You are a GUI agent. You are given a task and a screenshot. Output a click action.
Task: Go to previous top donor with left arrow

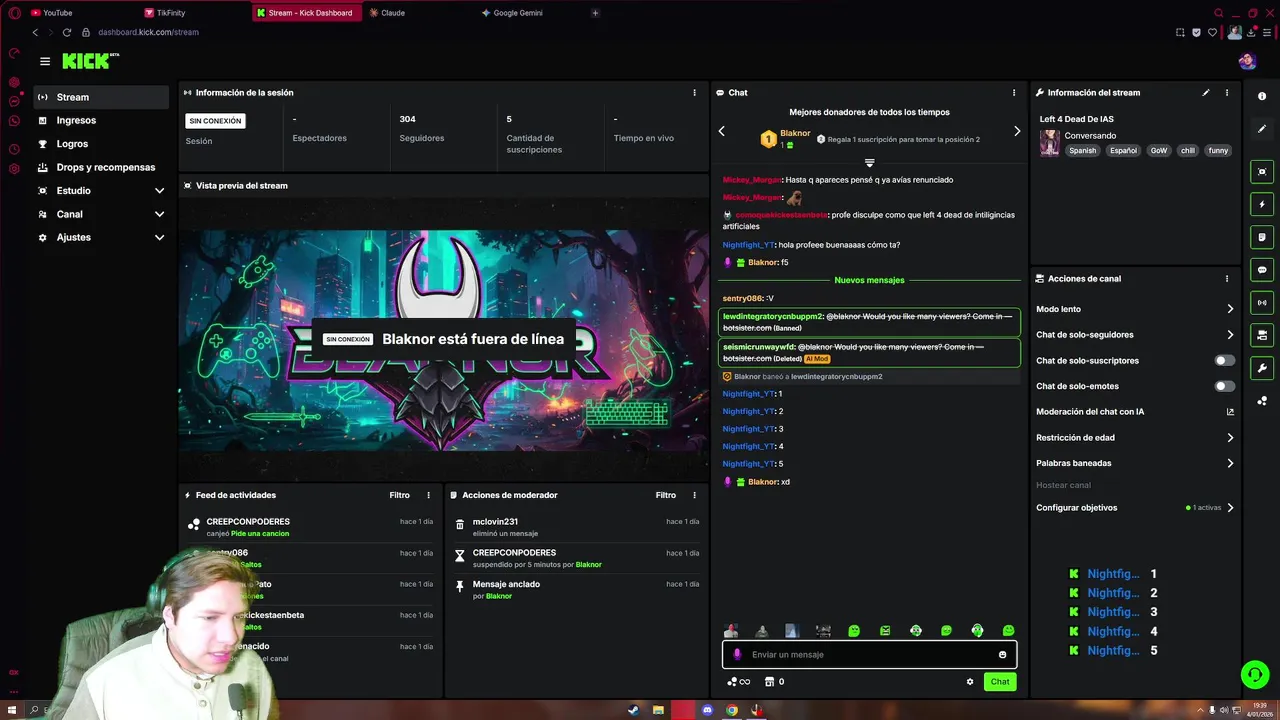(722, 131)
